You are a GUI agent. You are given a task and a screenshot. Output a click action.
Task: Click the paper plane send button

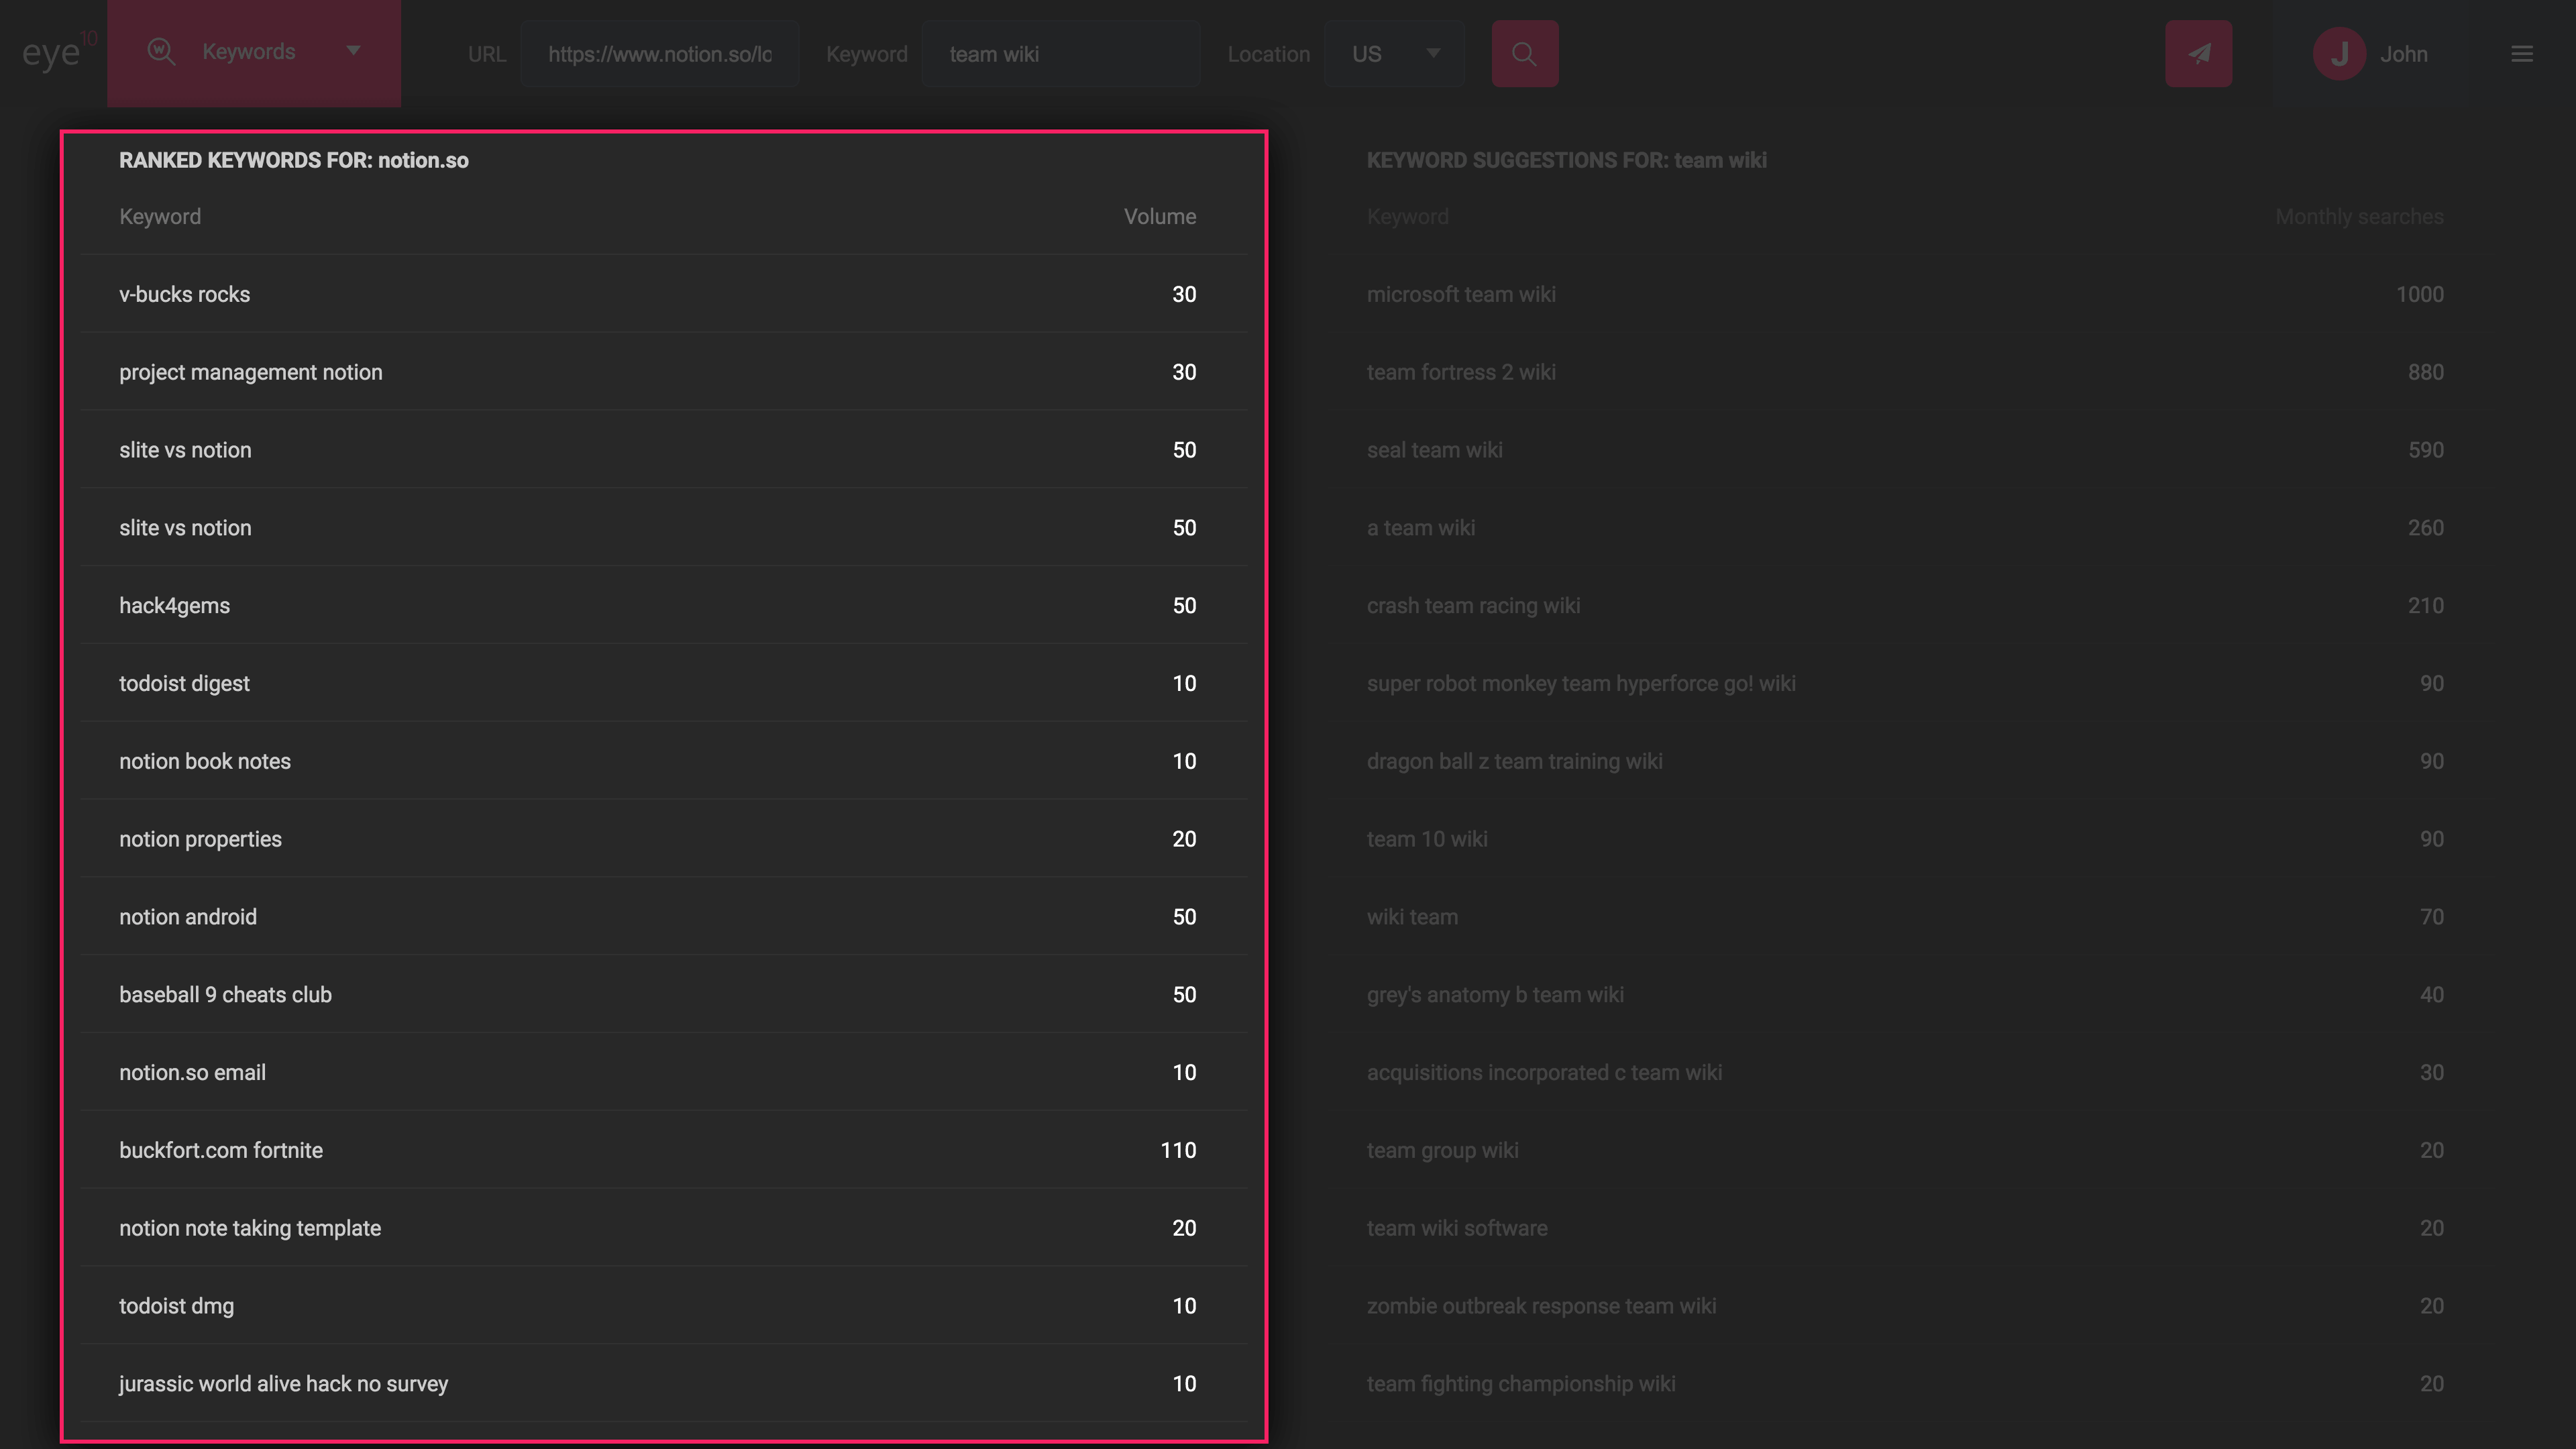pos(2198,54)
